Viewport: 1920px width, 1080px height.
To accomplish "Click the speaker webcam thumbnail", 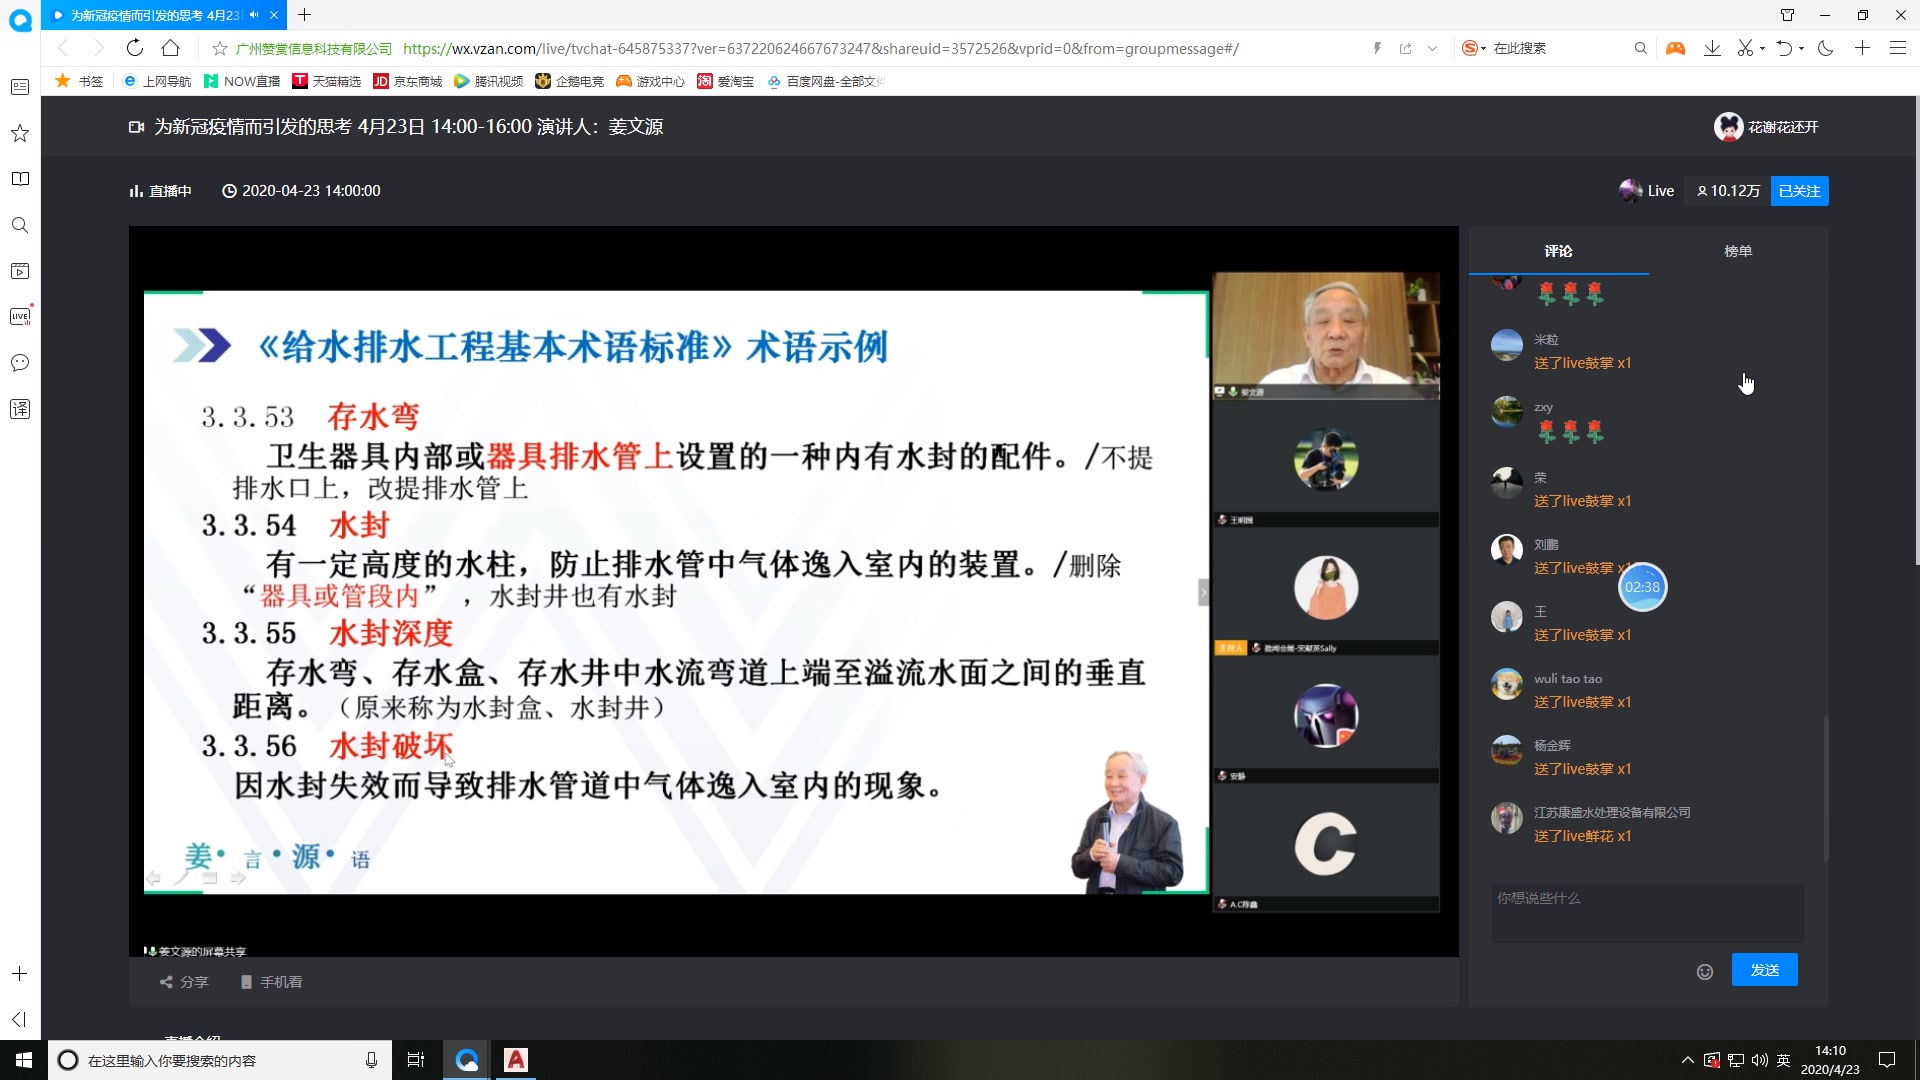I will click(1326, 335).
